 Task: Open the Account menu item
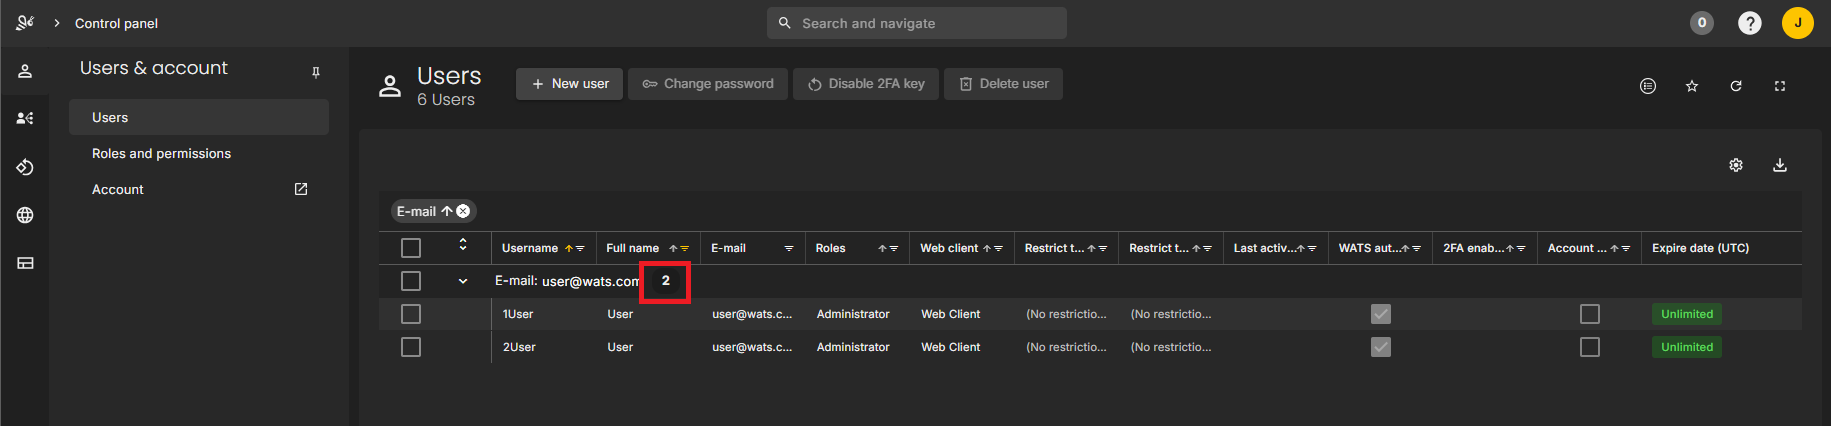(x=199, y=189)
